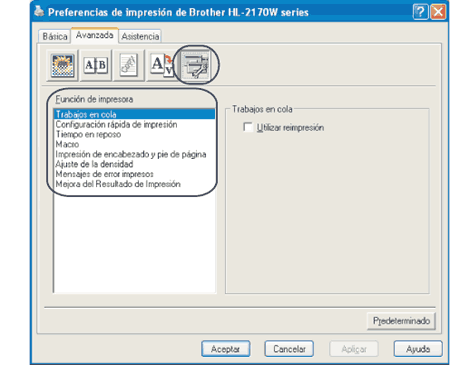Select Impresión de encabezado y pie de página
This screenshot has width=450, height=365.
(134, 154)
